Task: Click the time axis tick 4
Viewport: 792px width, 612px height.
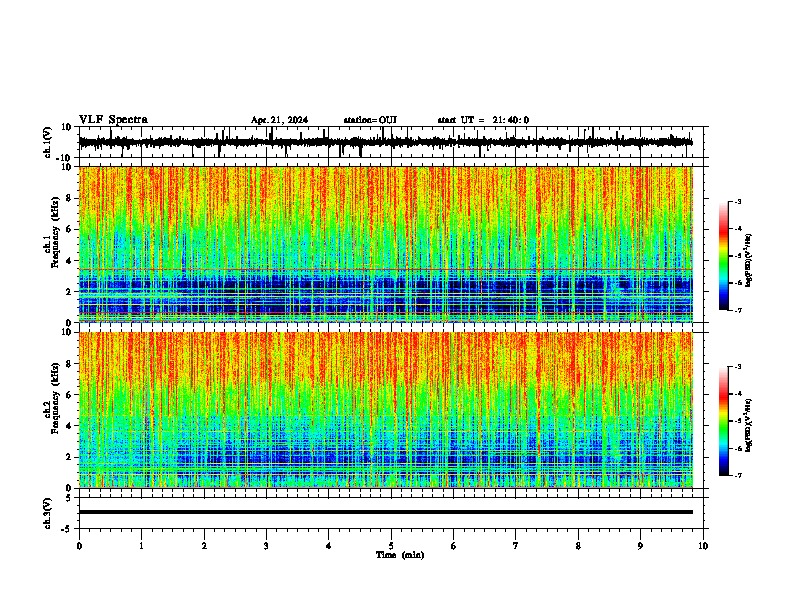Action: [329, 546]
